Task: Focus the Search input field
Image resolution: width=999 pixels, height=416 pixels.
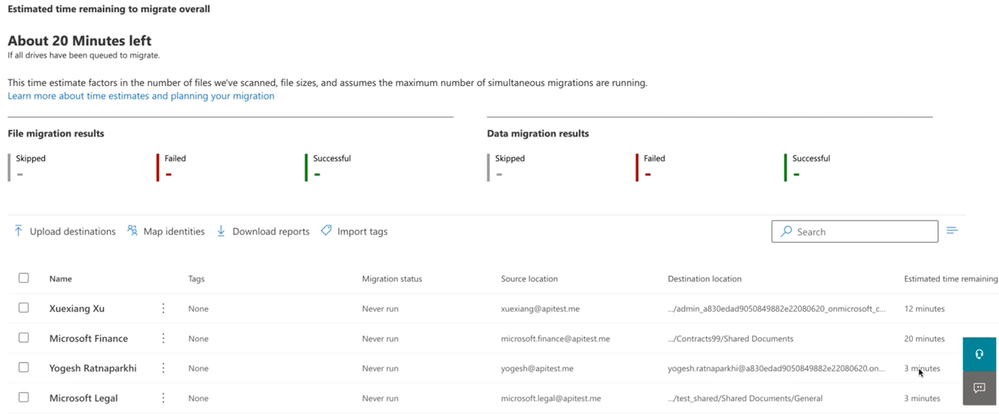Action: point(863,232)
